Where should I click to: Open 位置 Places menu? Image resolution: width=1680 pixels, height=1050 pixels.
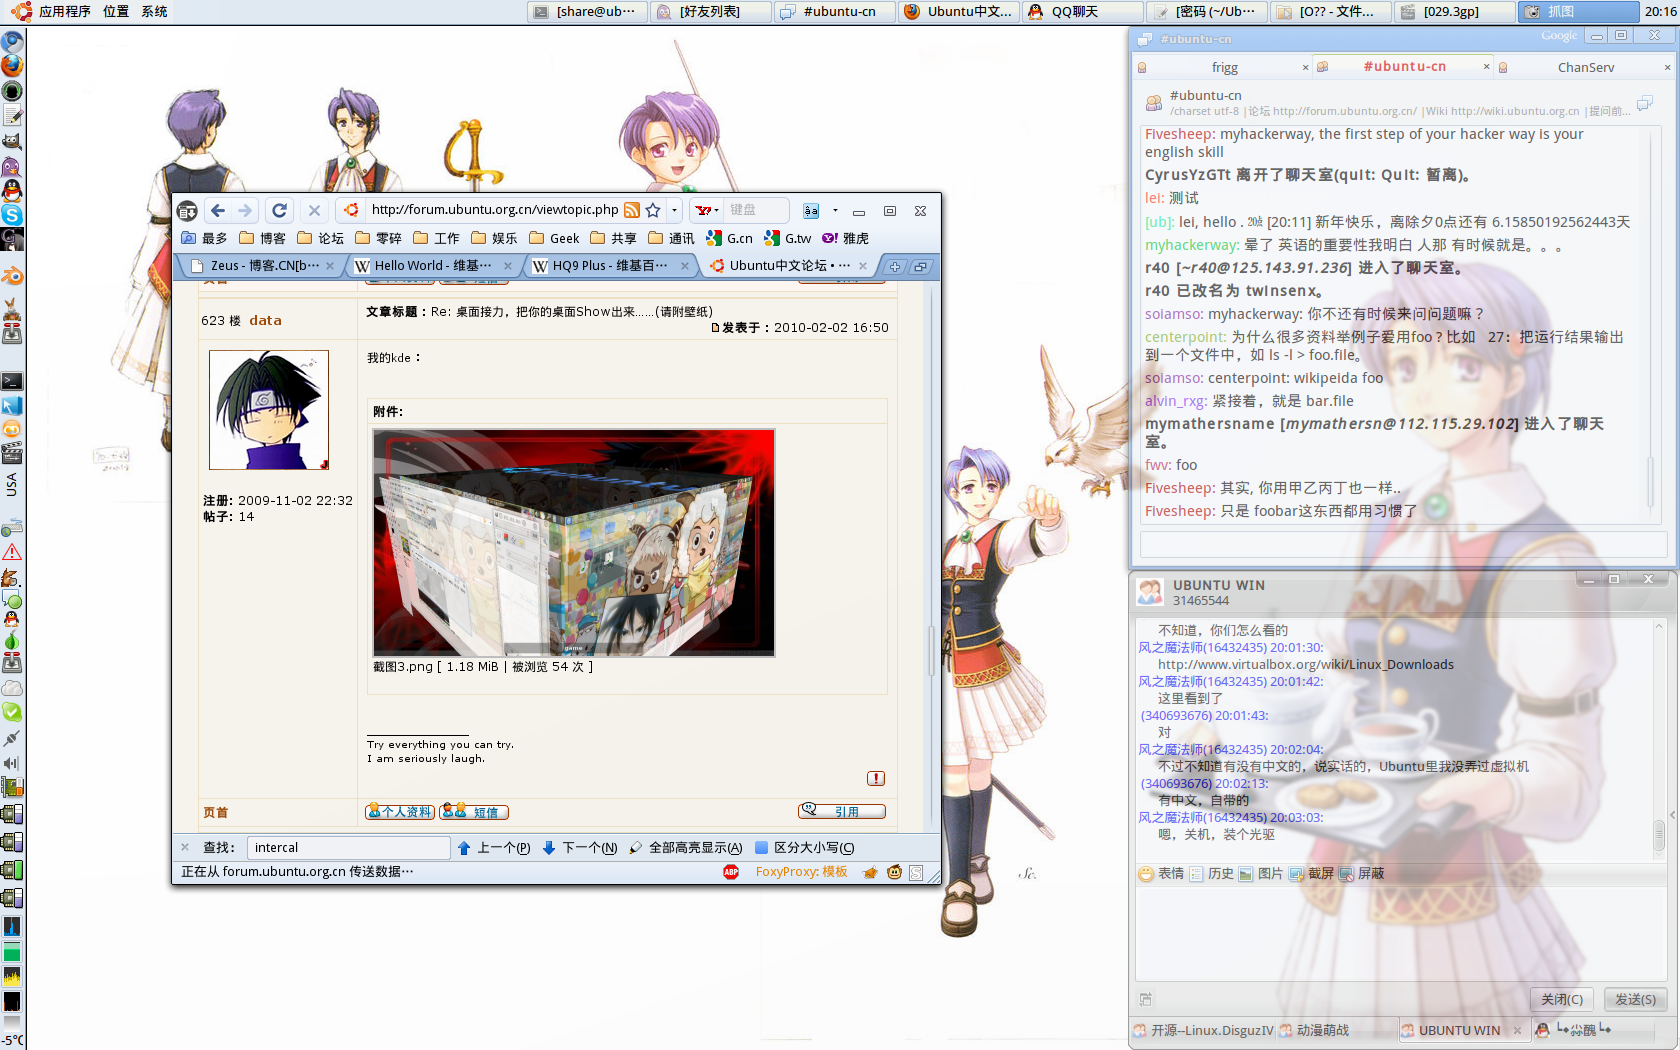(x=116, y=11)
